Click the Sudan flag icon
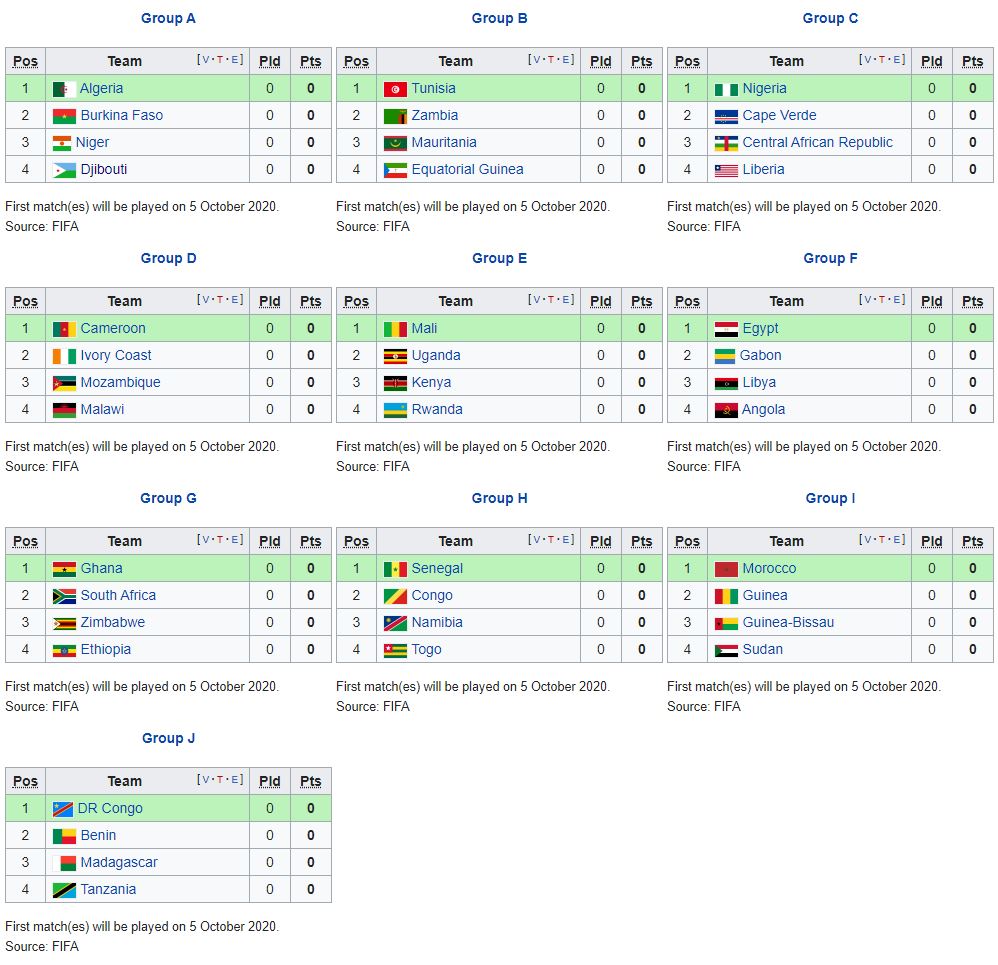 click(x=726, y=650)
